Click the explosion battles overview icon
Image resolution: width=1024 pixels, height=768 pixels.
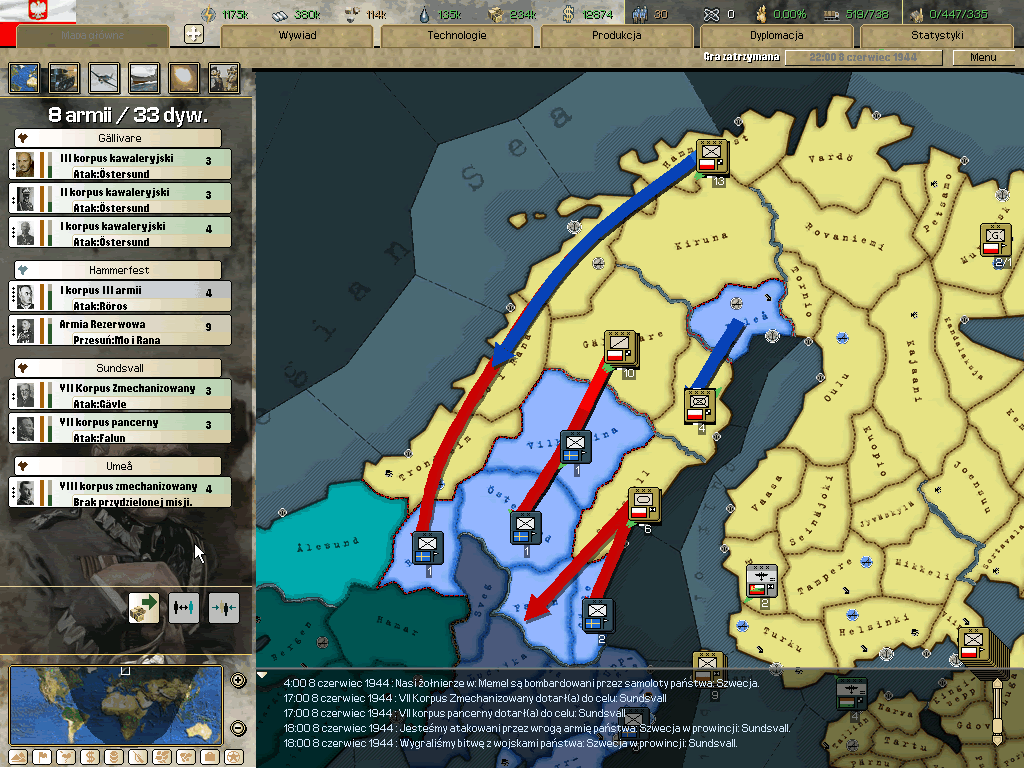tap(184, 77)
